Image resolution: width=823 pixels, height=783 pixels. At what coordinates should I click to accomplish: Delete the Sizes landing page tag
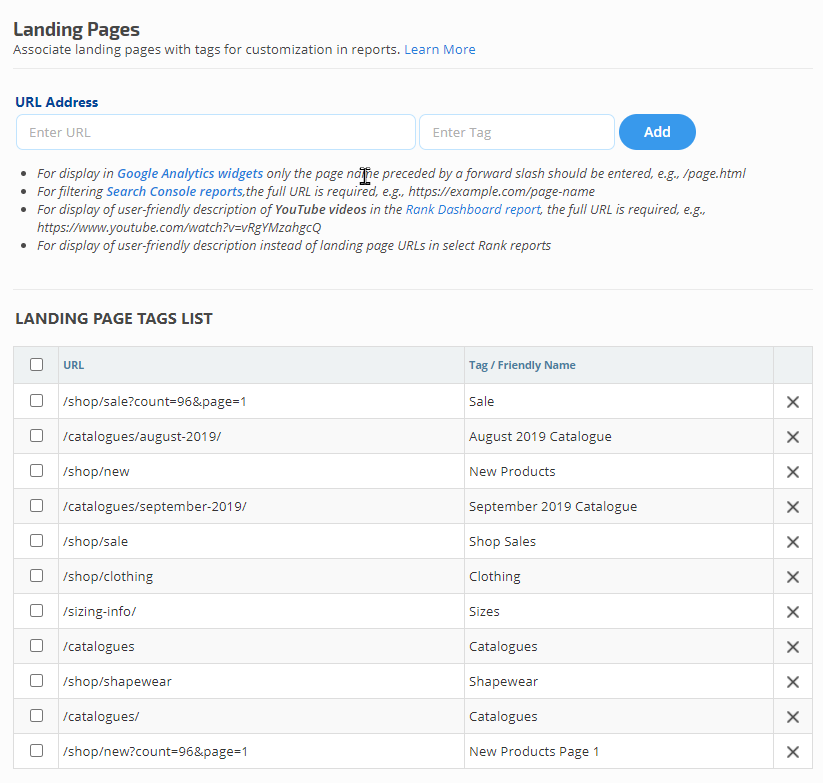tap(792, 612)
